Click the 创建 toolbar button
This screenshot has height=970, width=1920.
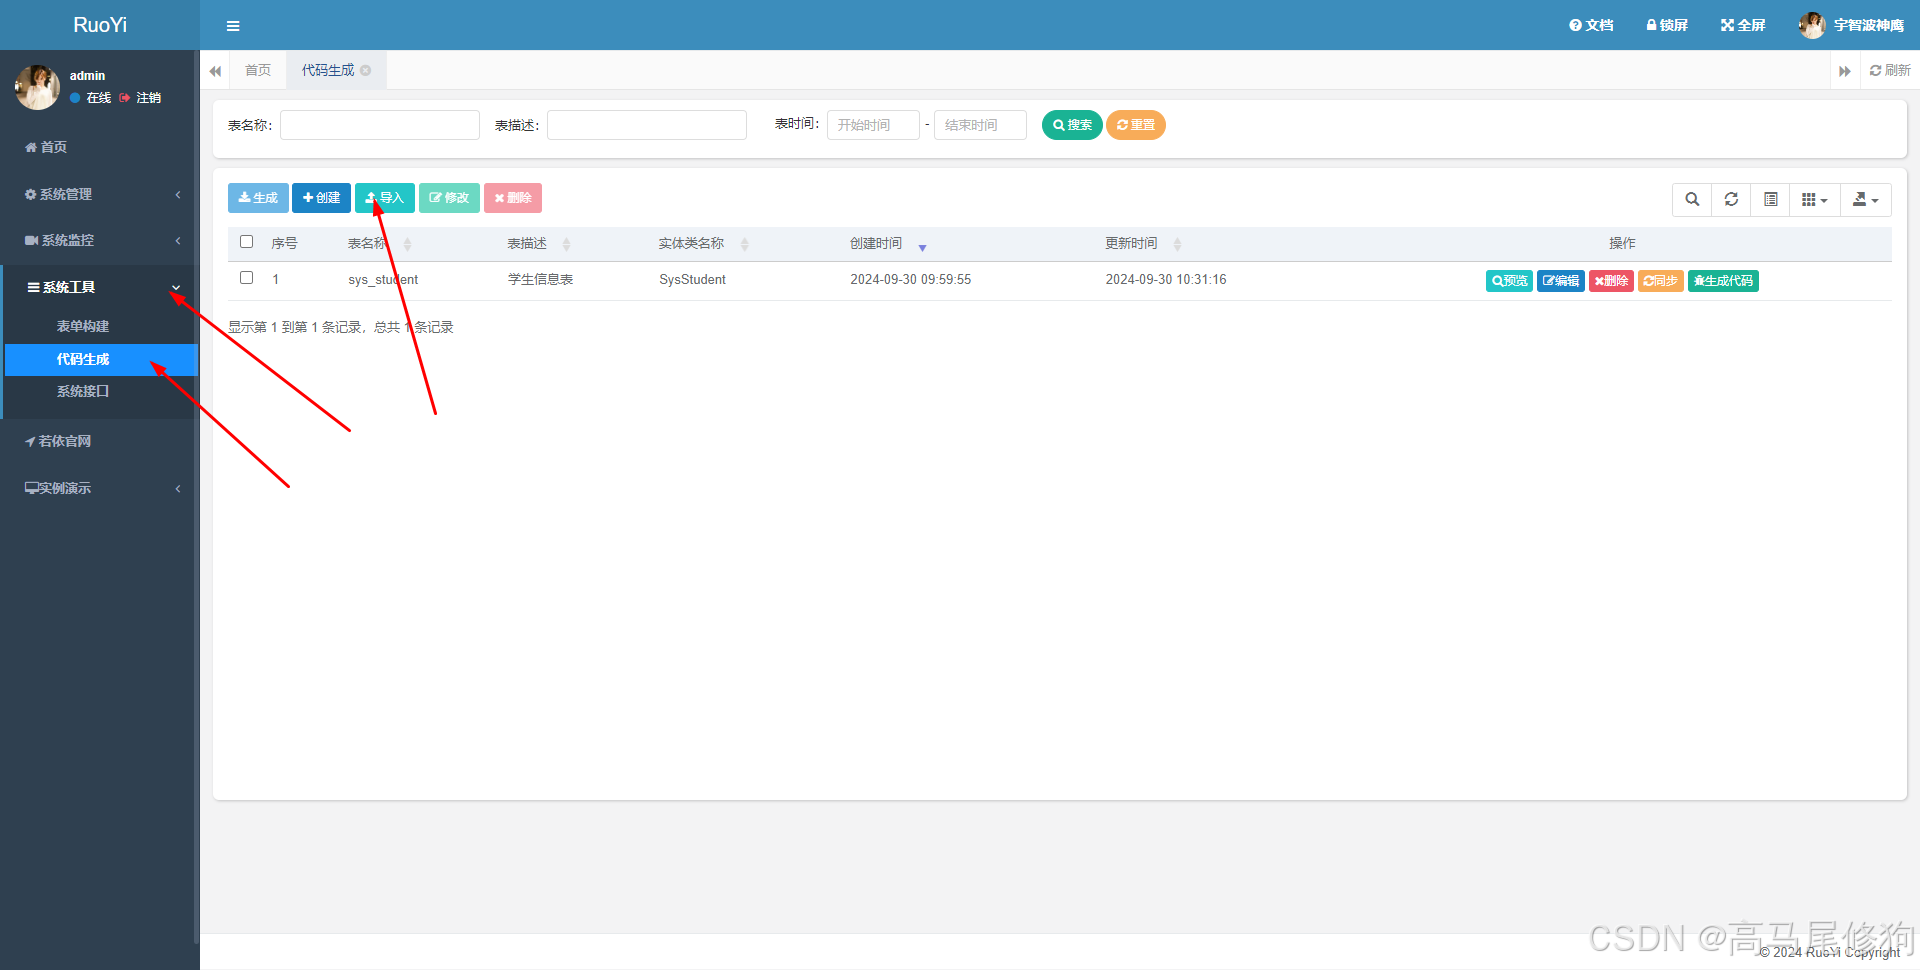tap(321, 198)
